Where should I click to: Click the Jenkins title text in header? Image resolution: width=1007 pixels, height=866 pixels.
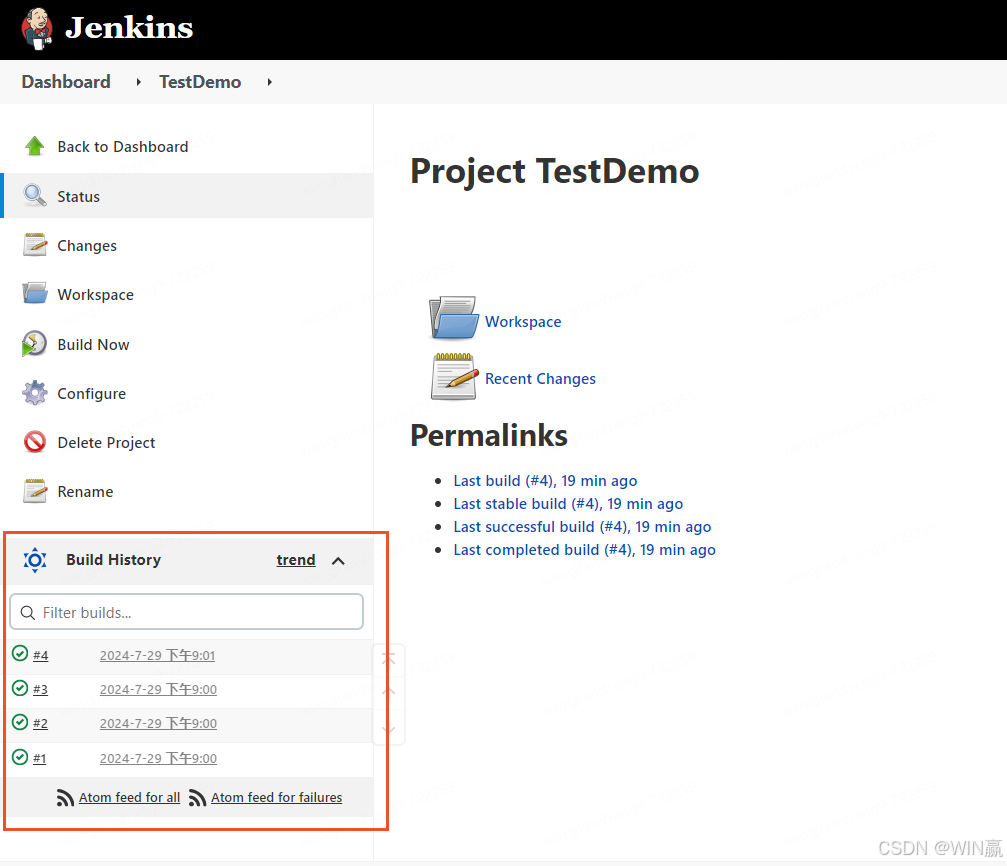tap(129, 28)
